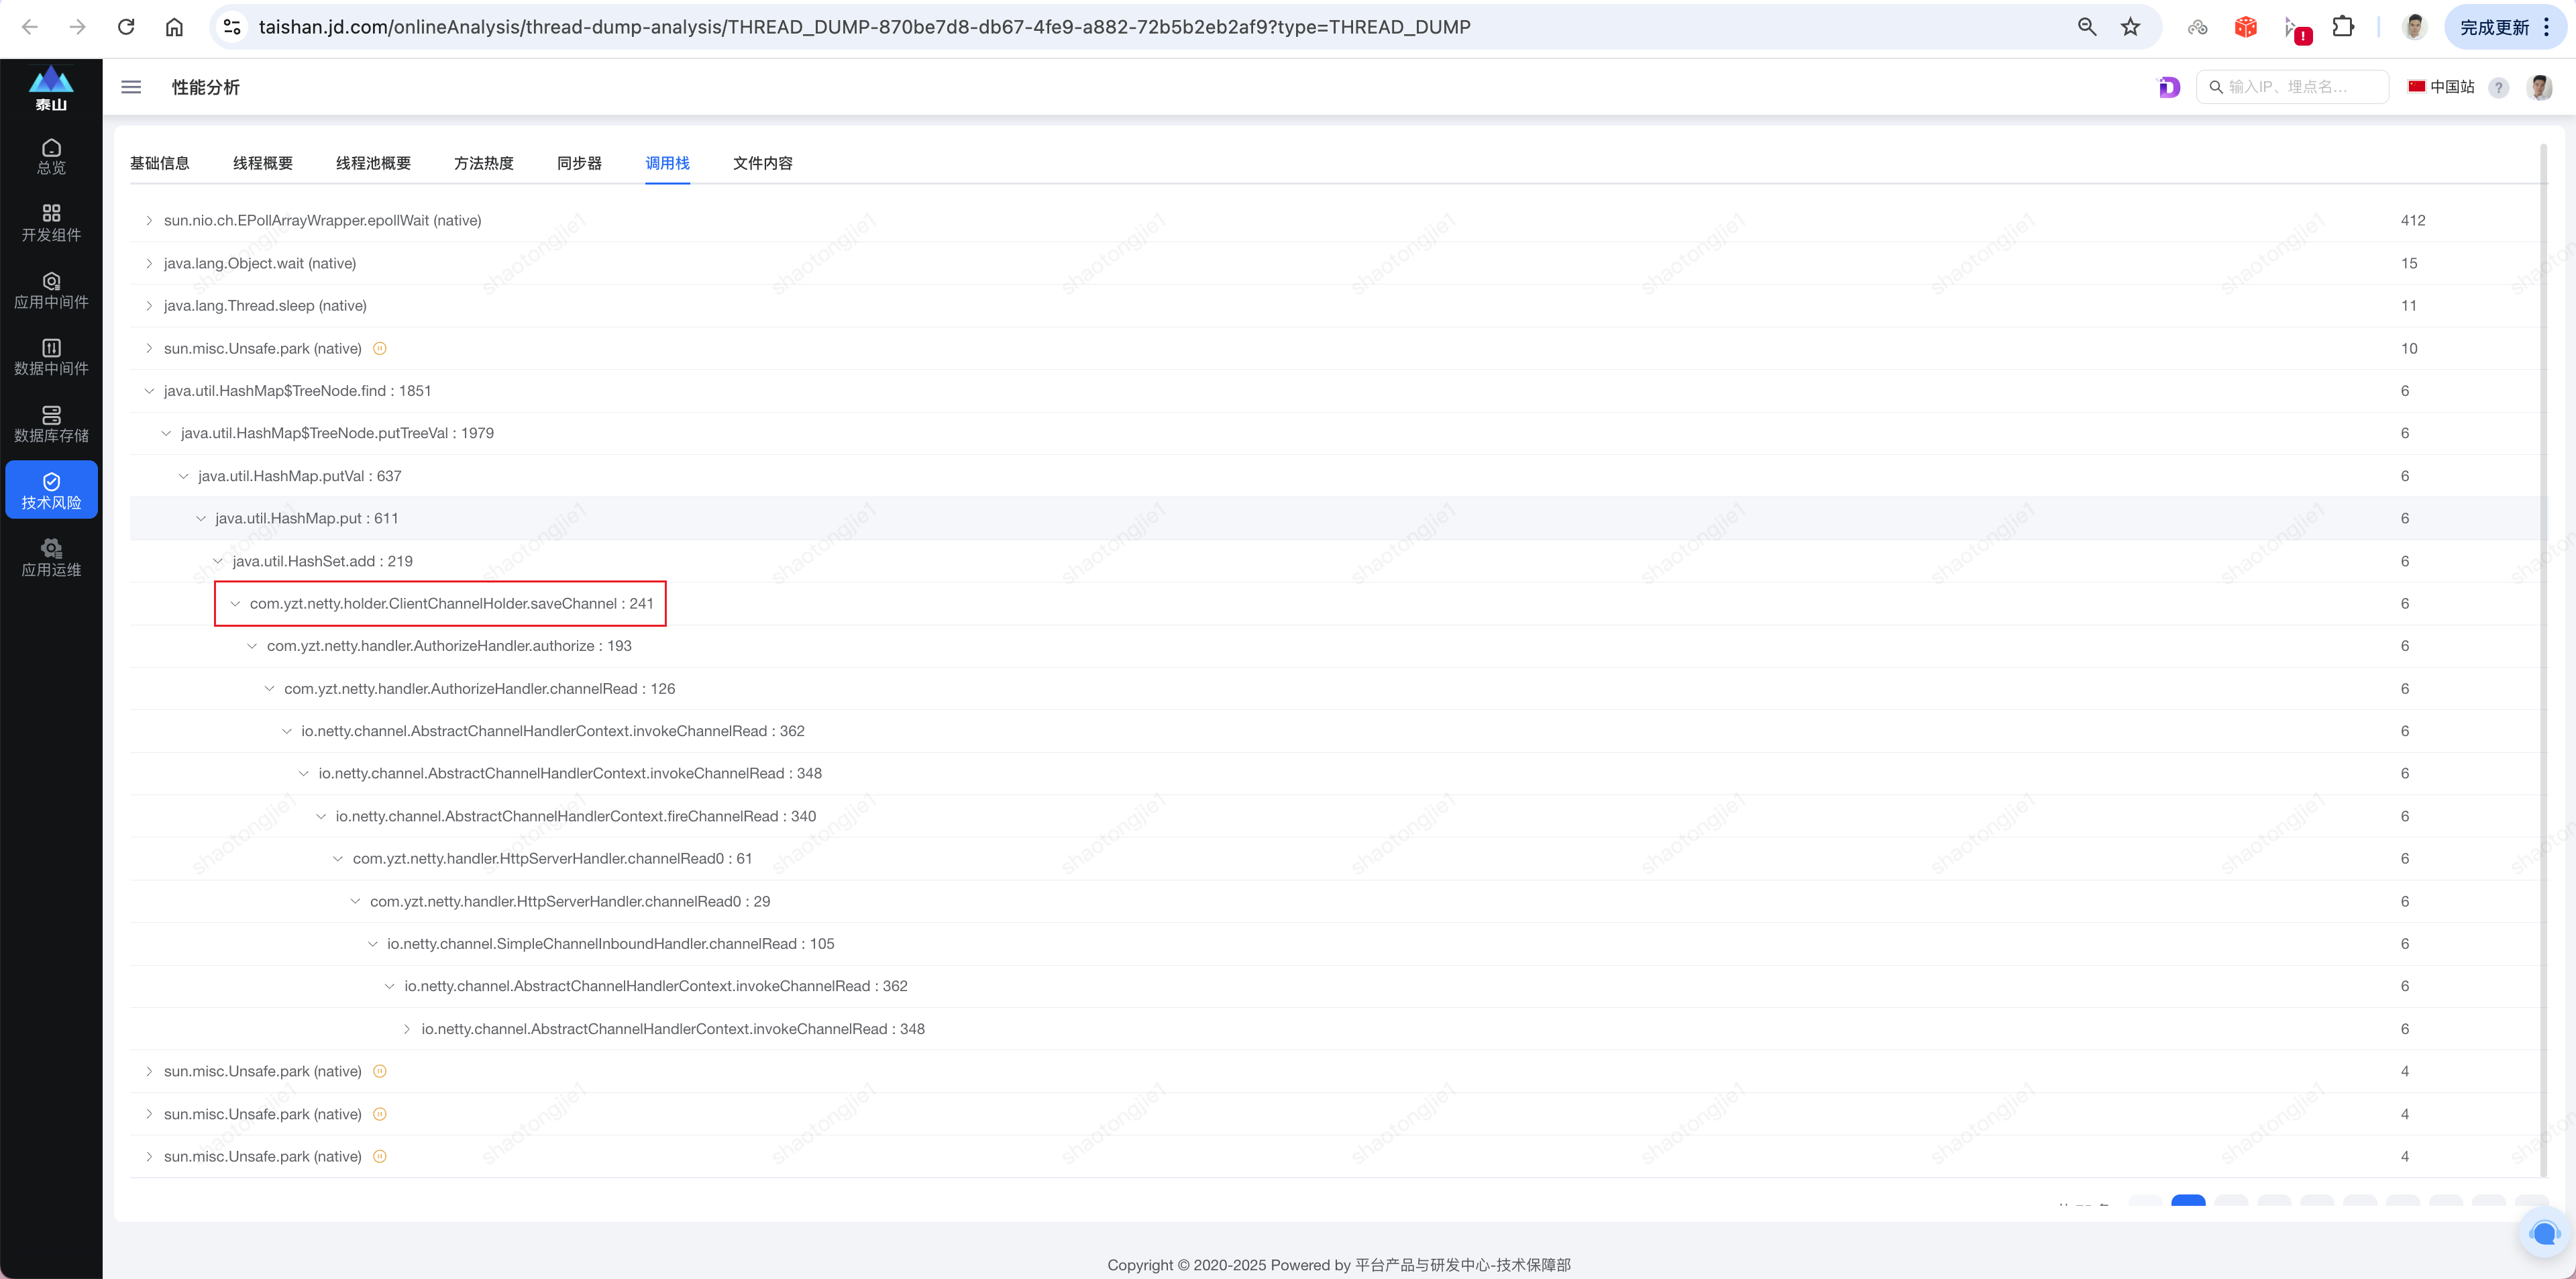Screen dimensions: 2576x1279
Task: Click the 中国站 site selector
Action: click(x=2441, y=87)
